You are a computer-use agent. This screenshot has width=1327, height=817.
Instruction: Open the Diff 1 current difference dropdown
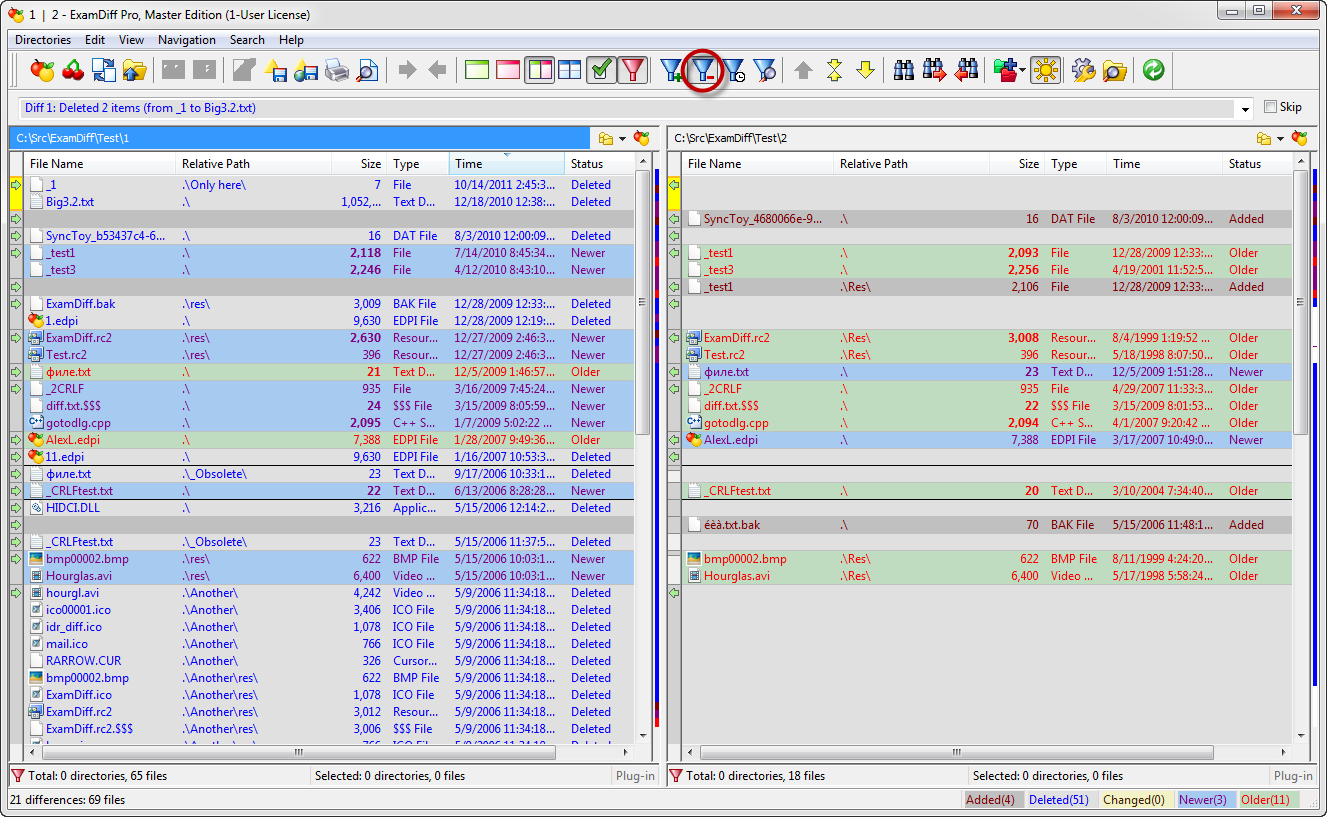click(x=1245, y=108)
